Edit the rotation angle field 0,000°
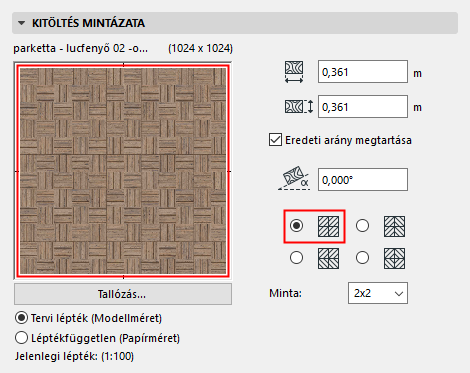 click(x=363, y=180)
